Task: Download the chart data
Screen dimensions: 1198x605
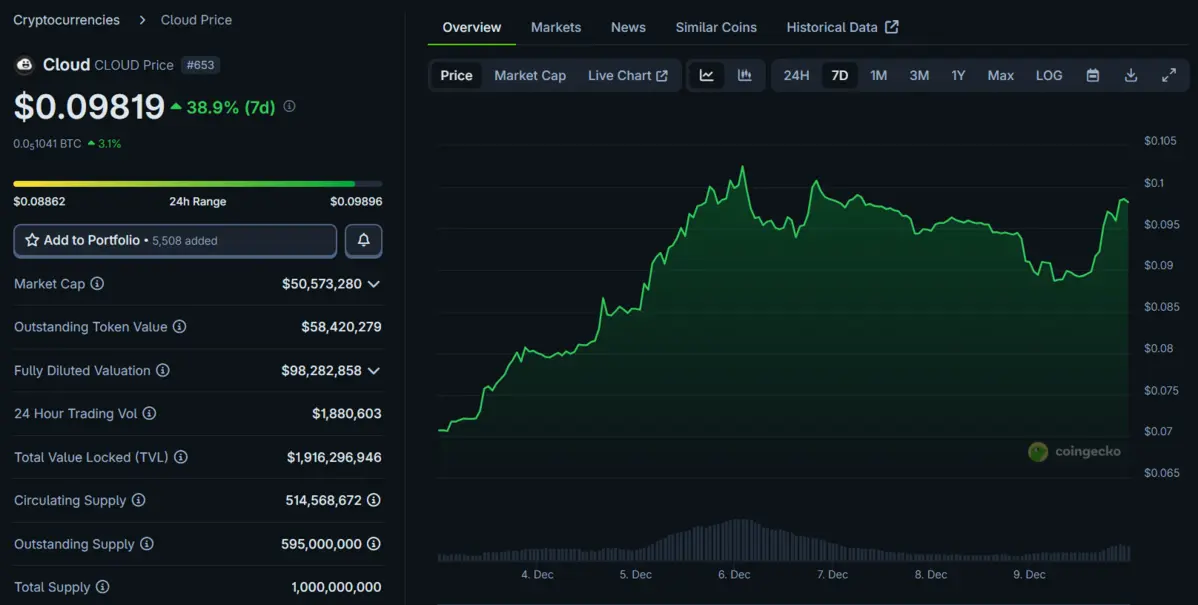Action: tap(1131, 75)
